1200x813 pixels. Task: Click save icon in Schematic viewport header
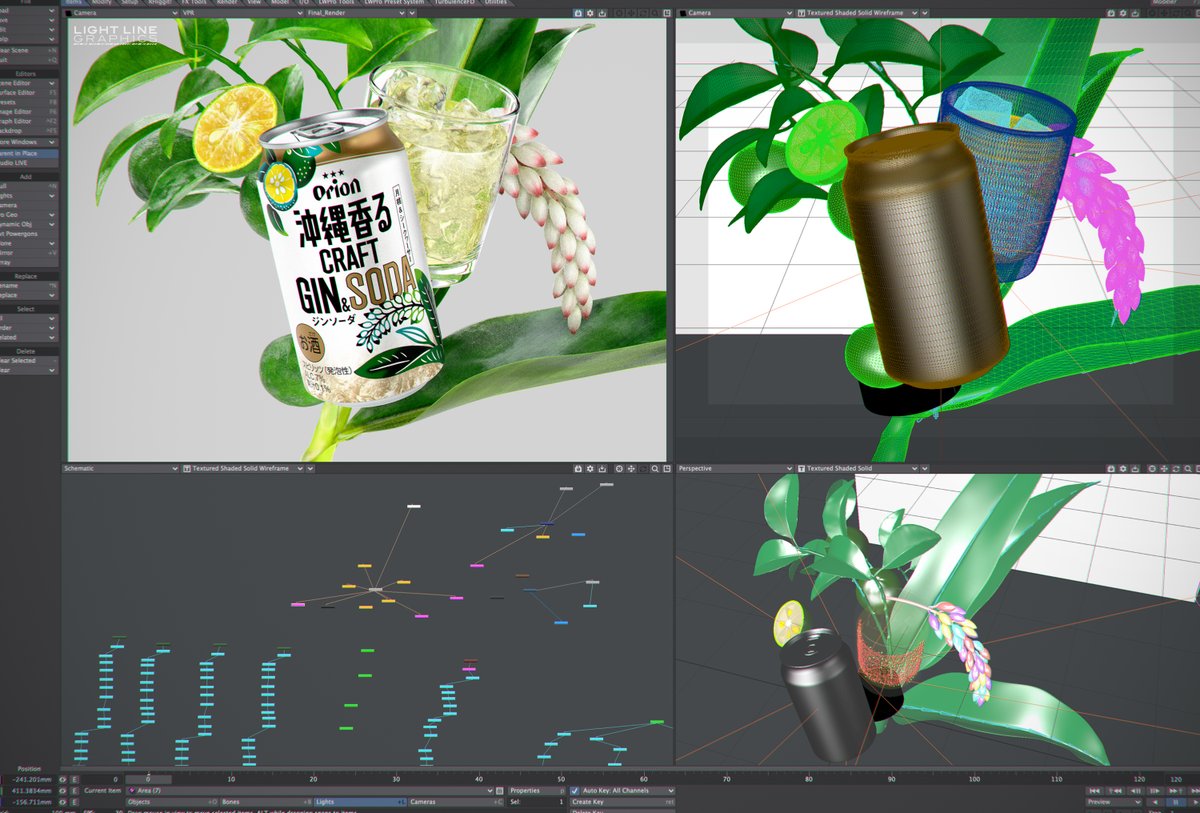coord(602,468)
